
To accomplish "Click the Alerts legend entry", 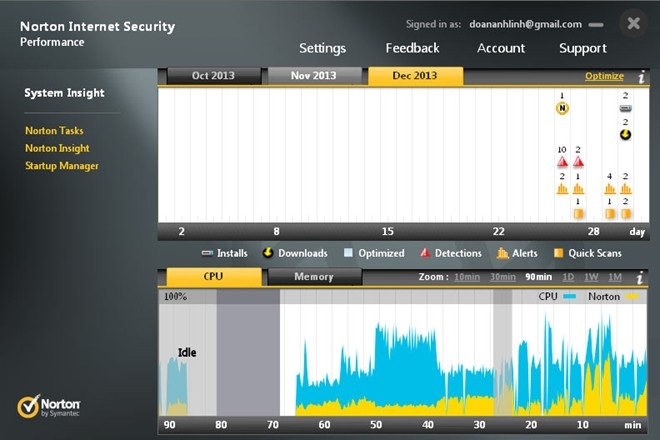I will pyautogui.click(x=517, y=253).
